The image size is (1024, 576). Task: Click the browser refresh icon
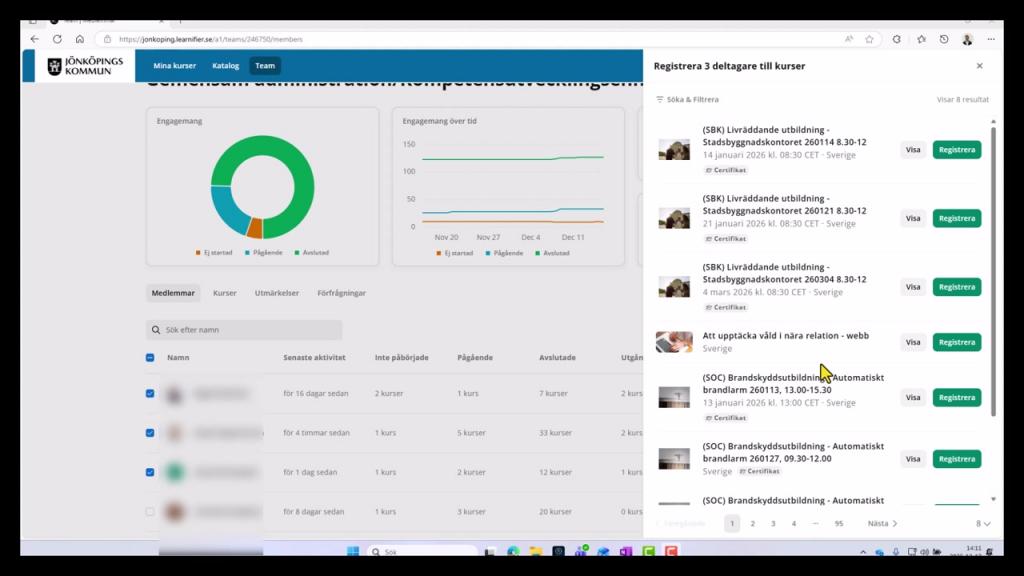(x=57, y=39)
